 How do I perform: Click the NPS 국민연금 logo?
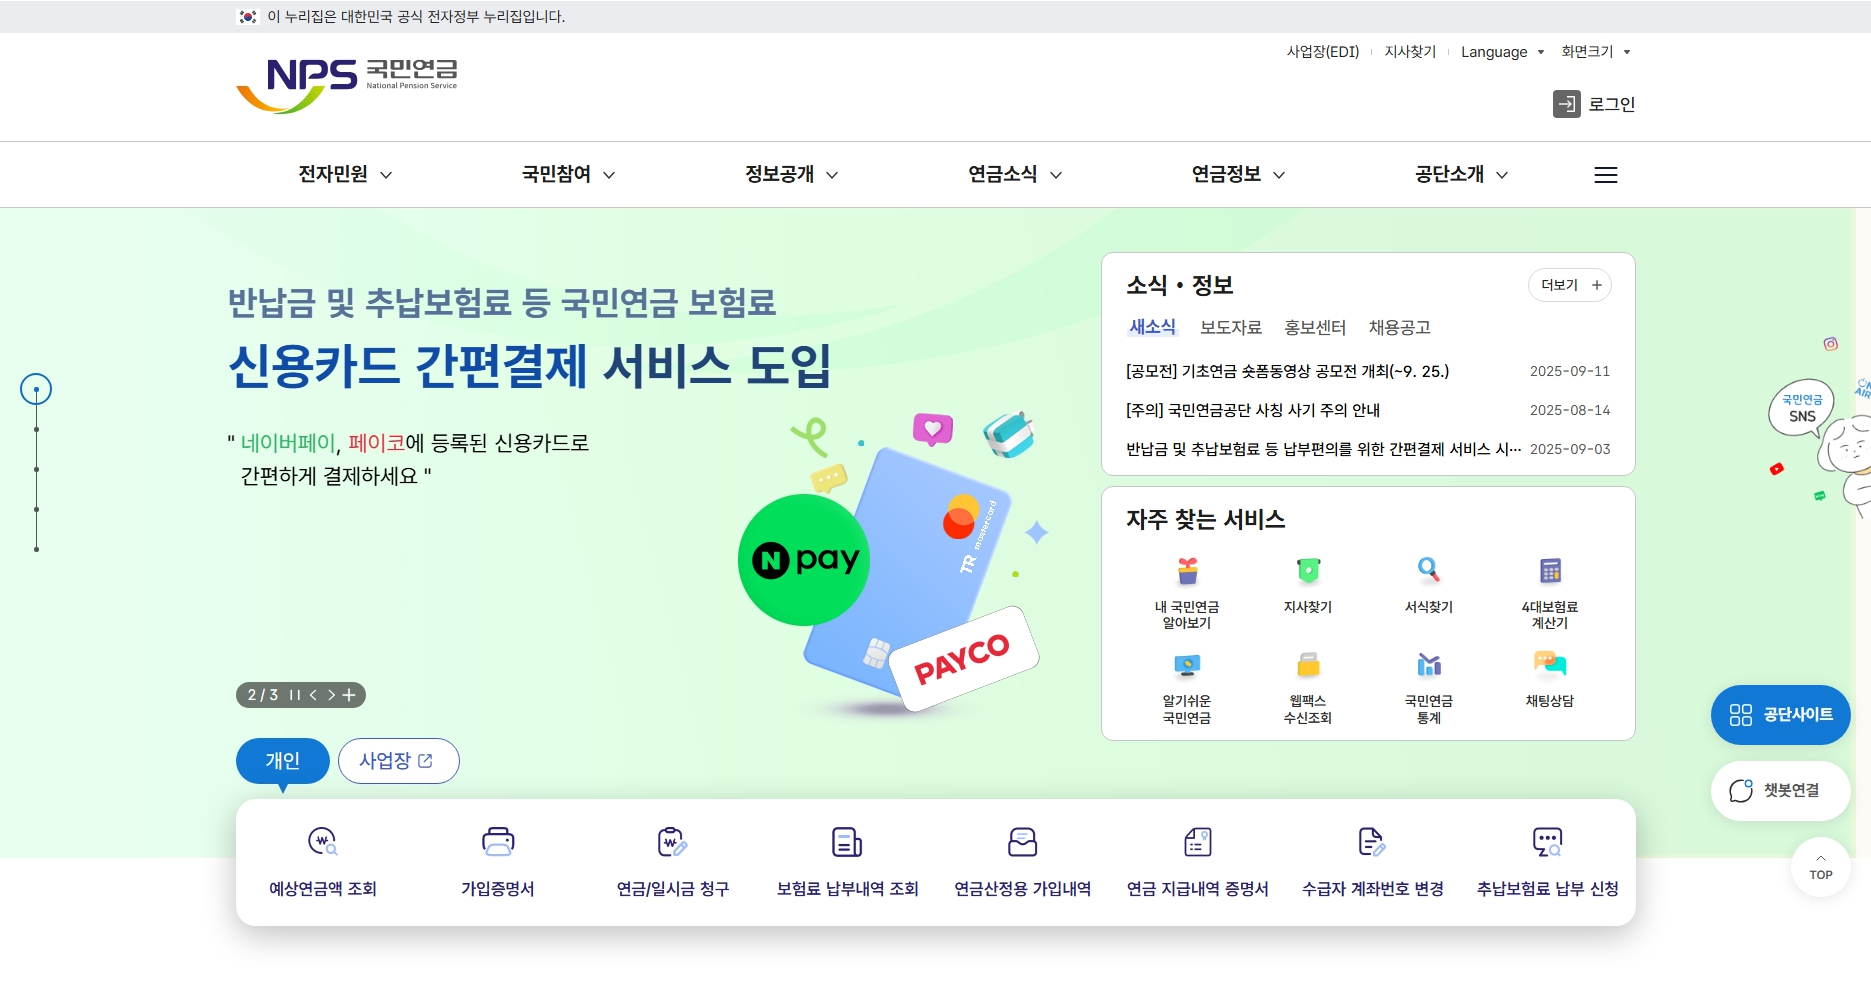click(347, 85)
